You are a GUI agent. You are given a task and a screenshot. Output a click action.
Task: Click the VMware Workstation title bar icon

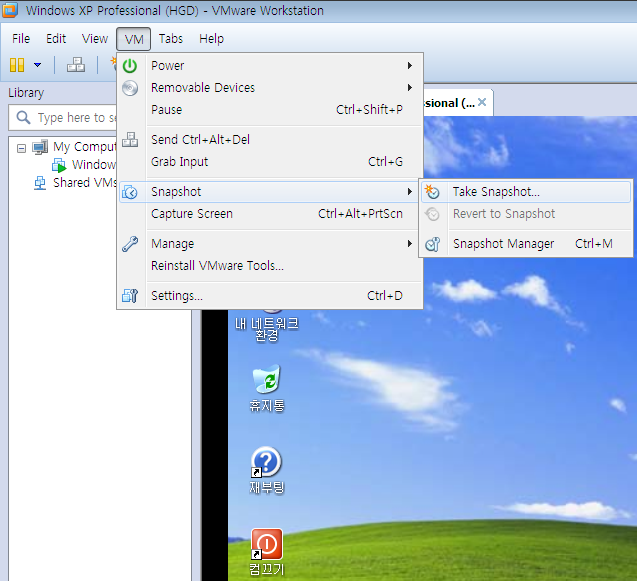(x=10, y=10)
